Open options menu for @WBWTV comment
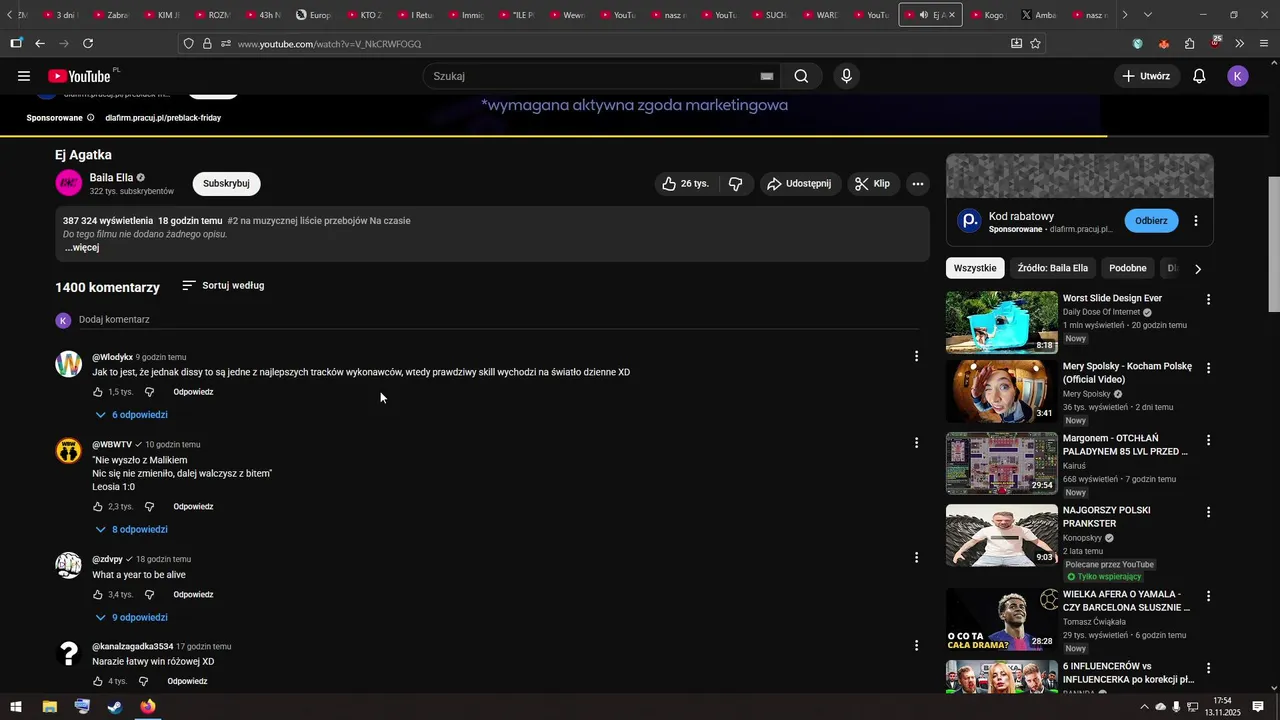1280x720 pixels. click(916, 443)
